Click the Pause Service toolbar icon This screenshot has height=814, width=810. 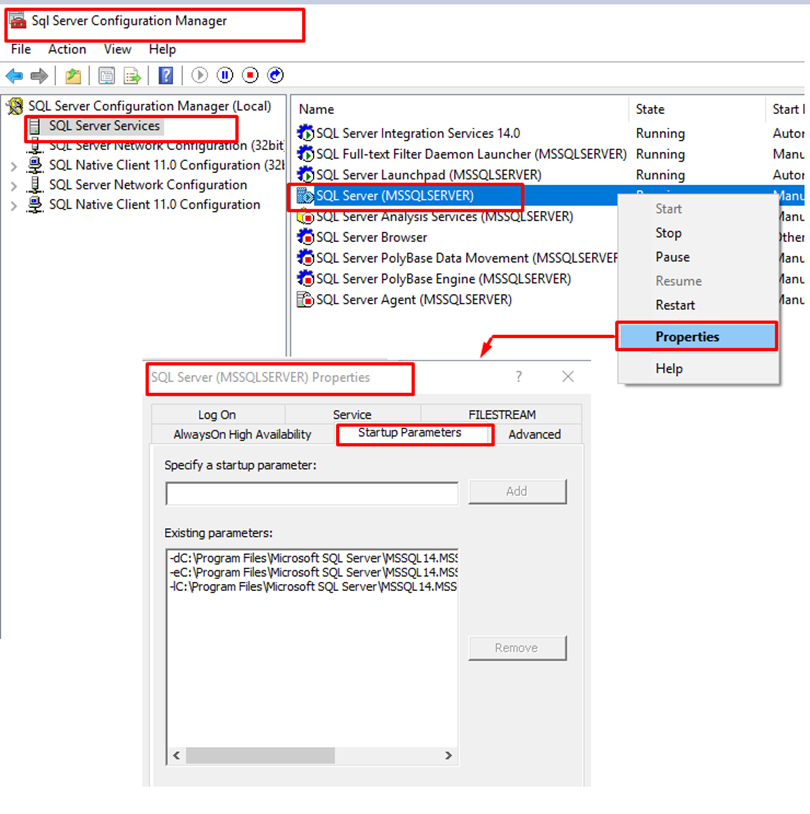coord(225,75)
